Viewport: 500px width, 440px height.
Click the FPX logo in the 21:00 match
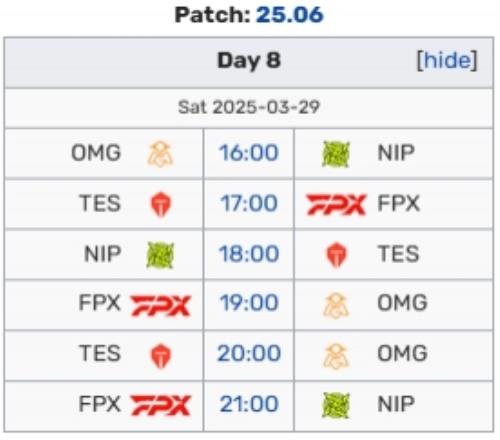[x=161, y=405]
